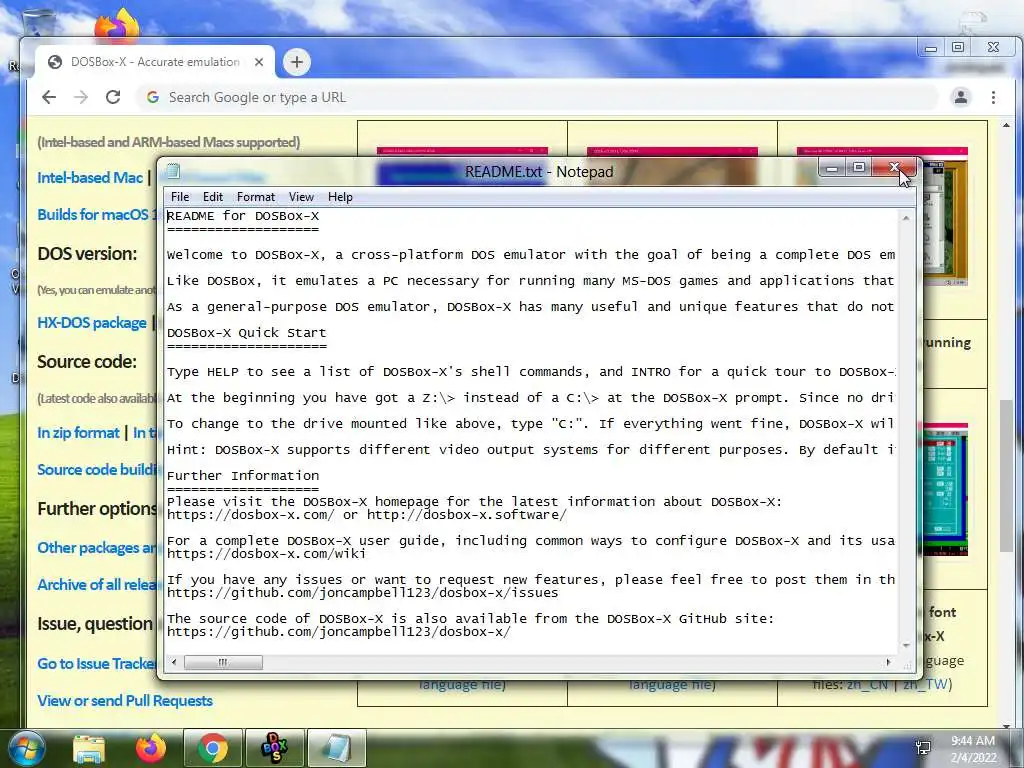Open Other packages link
Screen dimensions: 1024x768
(97, 547)
